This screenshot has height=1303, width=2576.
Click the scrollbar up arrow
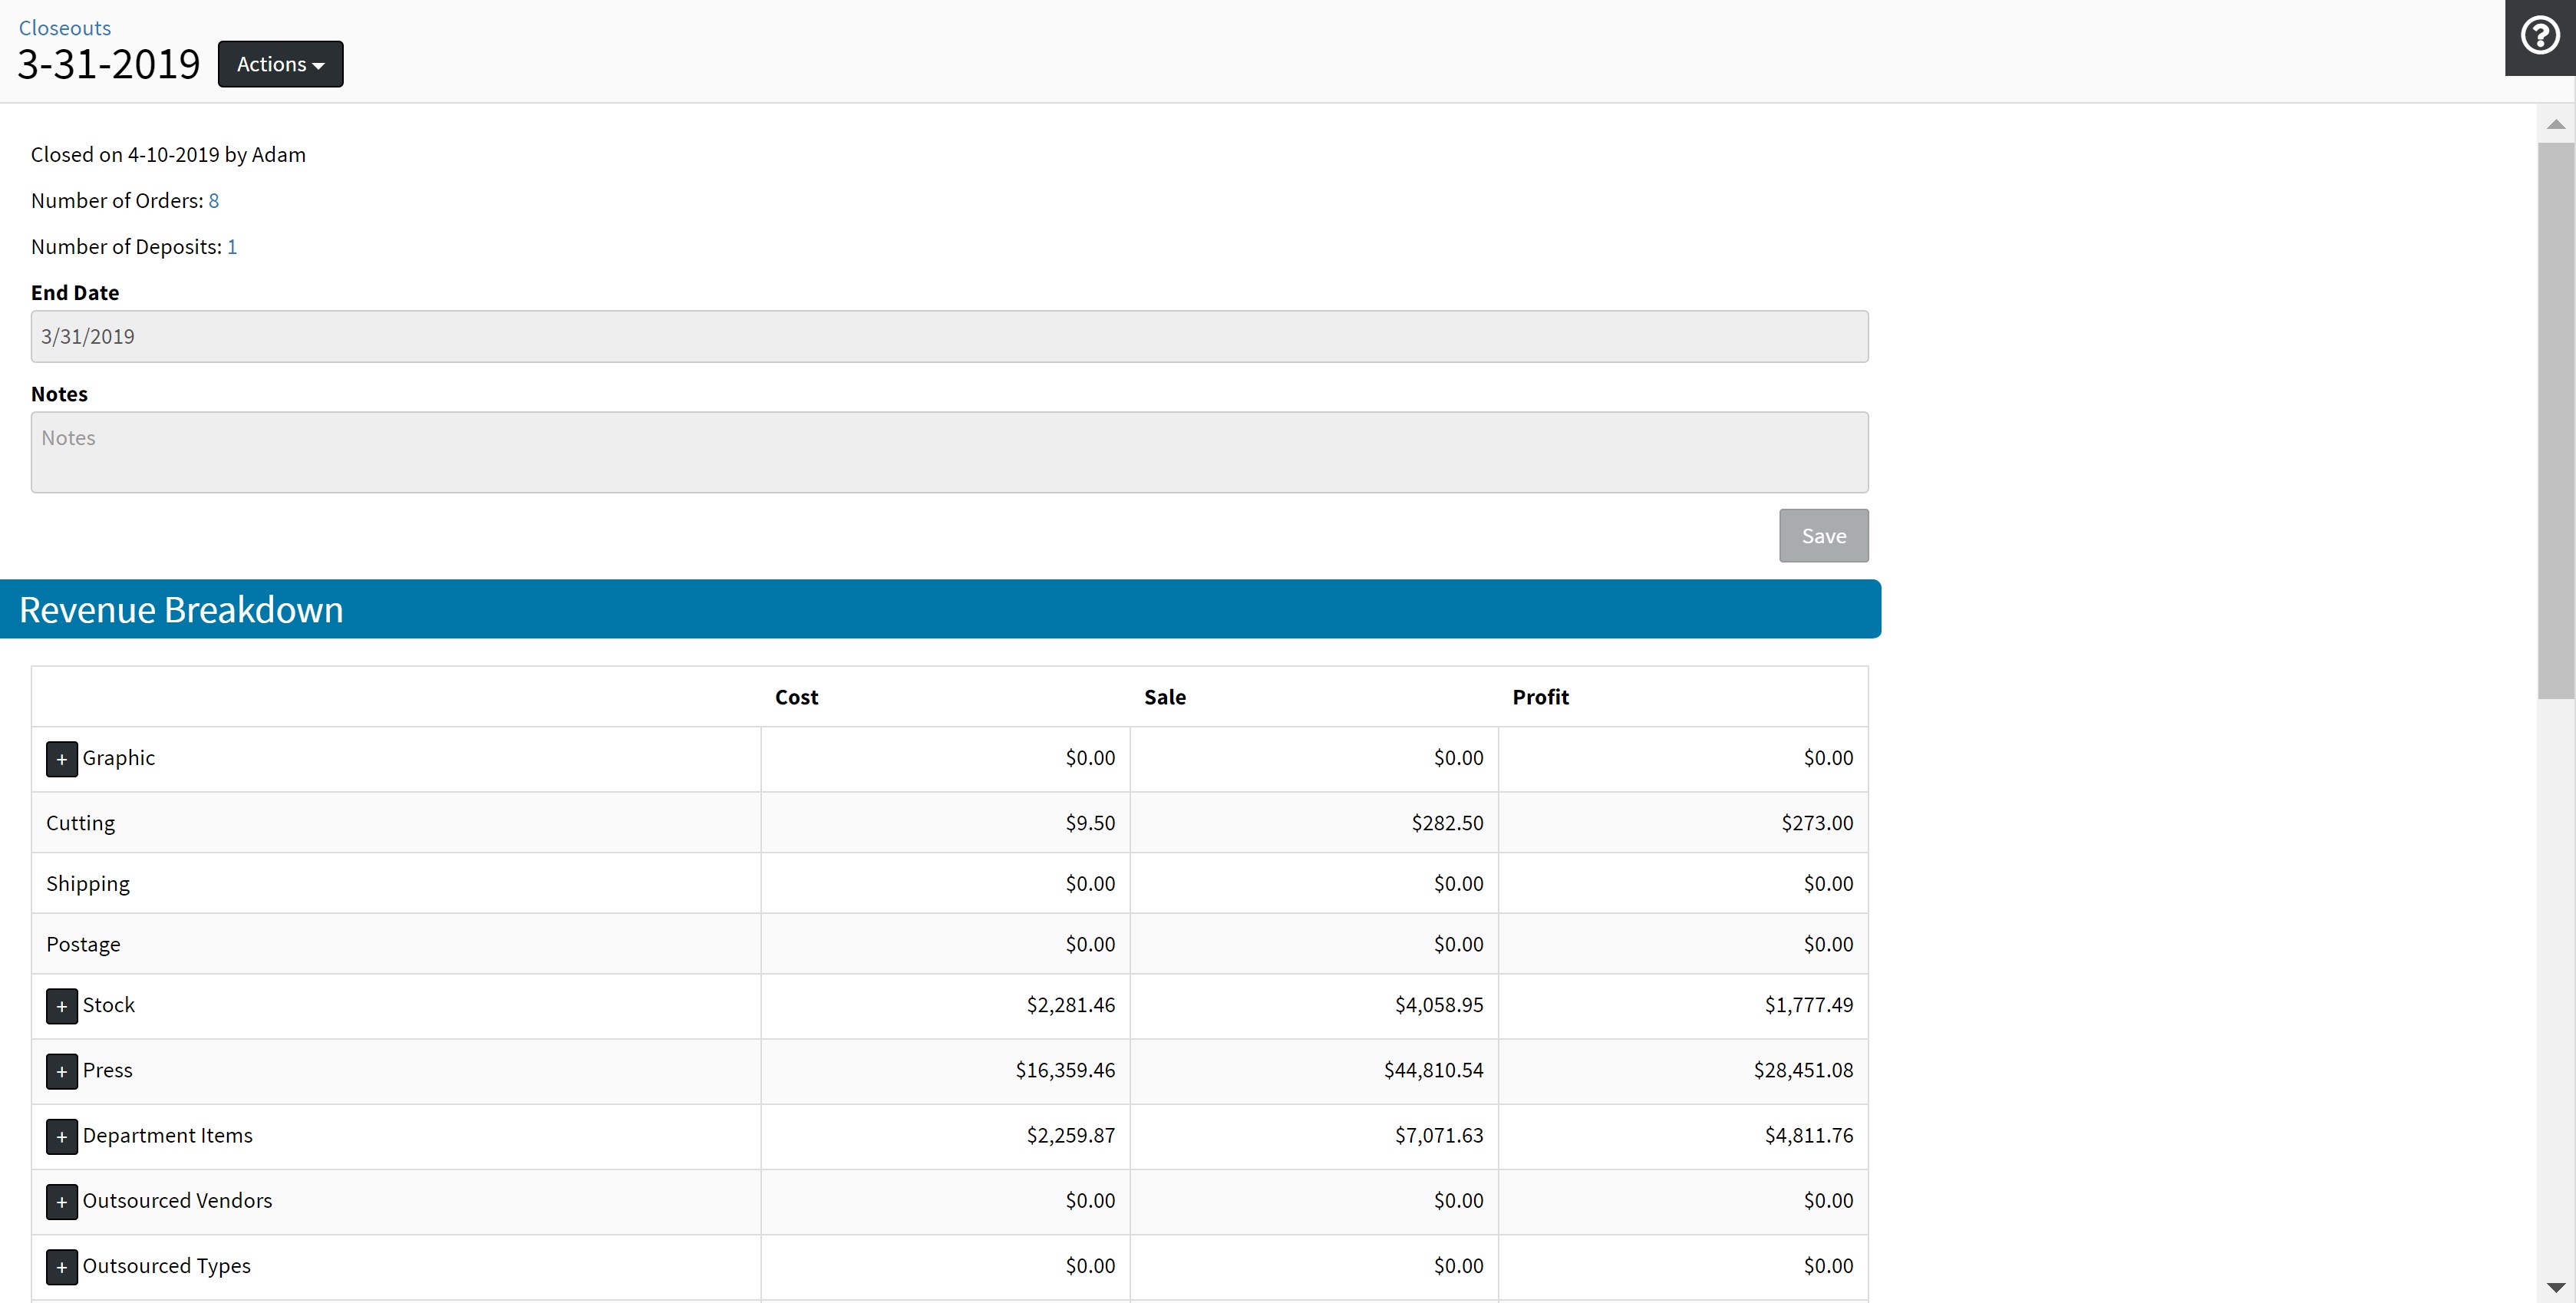coord(2555,124)
